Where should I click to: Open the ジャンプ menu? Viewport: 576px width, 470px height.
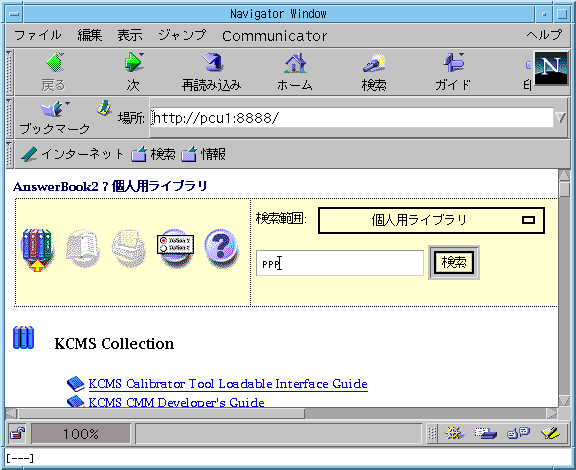point(183,36)
